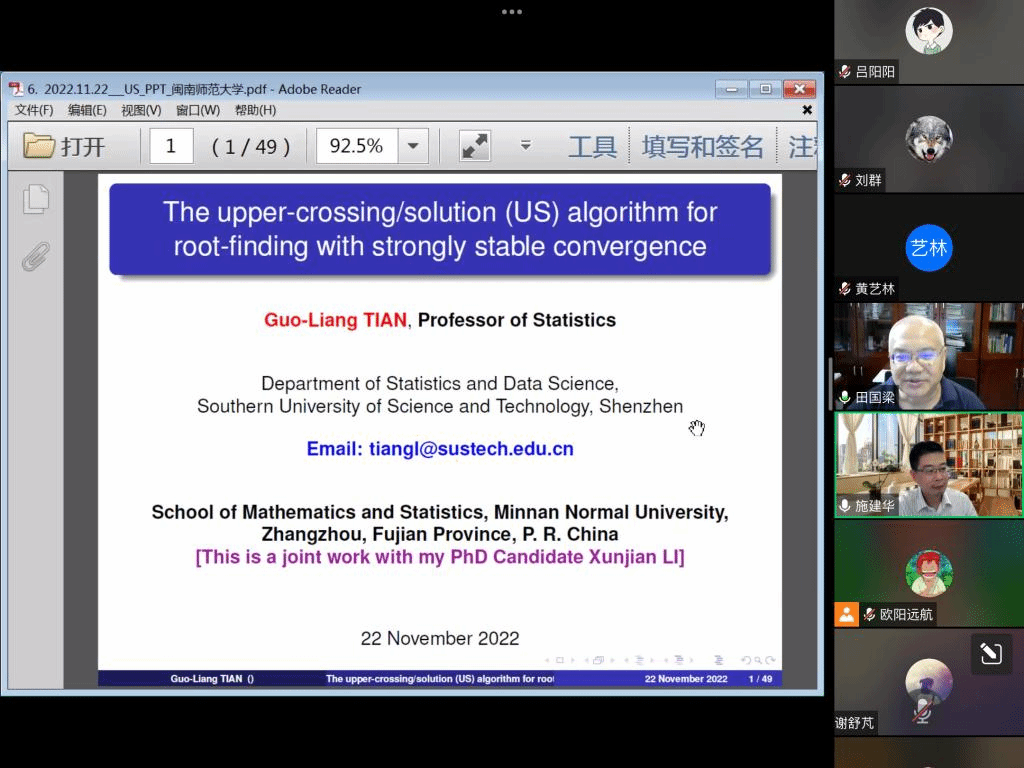Screen dimensions: 1024x768
Task: Select 刘群's wolf avatar tile
Action: tap(928, 139)
